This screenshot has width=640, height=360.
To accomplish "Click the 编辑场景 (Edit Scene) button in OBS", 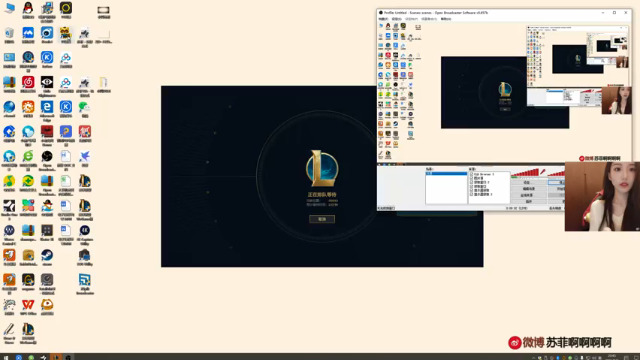I will pyautogui.click(x=529, y=189).
